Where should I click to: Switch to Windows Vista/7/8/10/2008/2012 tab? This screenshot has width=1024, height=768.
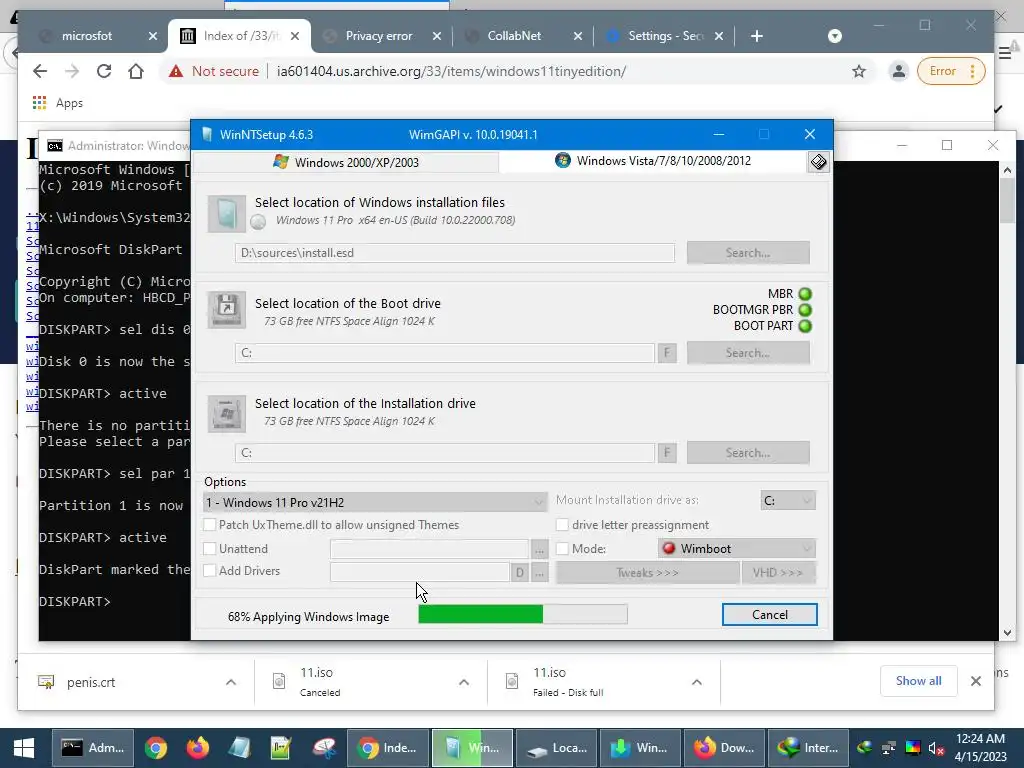tap(653, 161)
